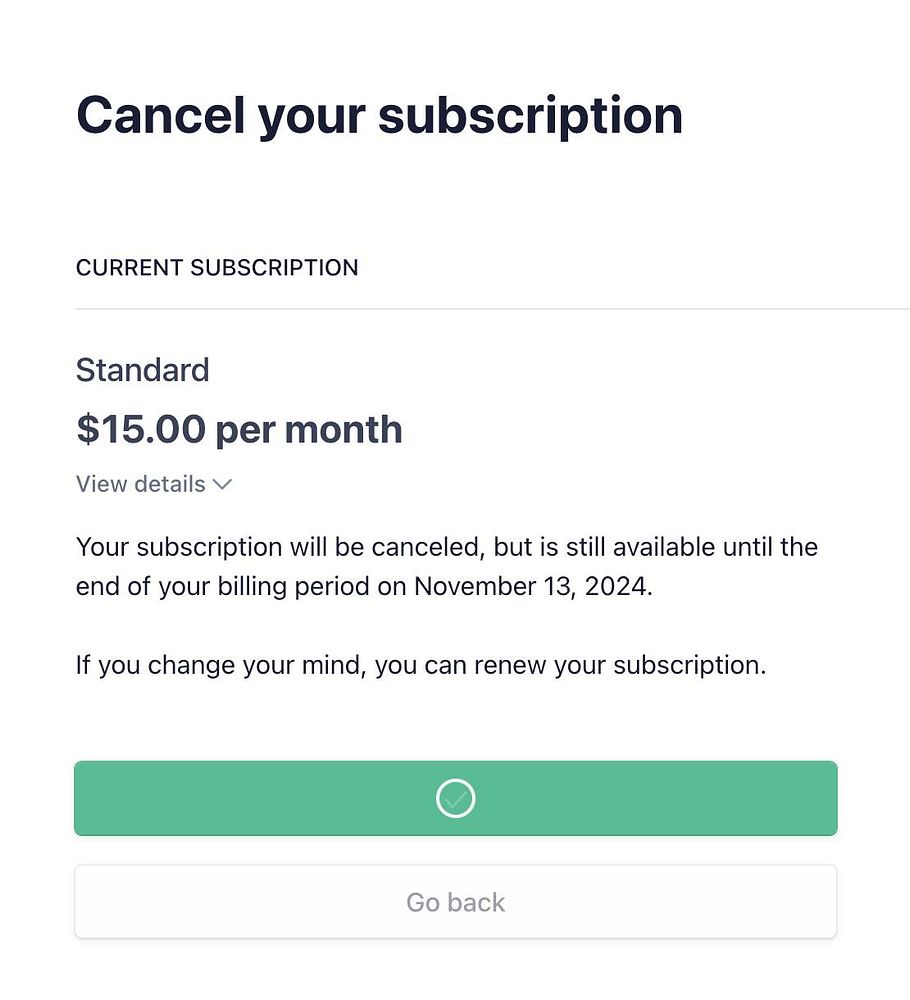Click the CURRENT SUBSCRIPTION section label
The image size is (910, 1000).
click(x=217, y=268)
